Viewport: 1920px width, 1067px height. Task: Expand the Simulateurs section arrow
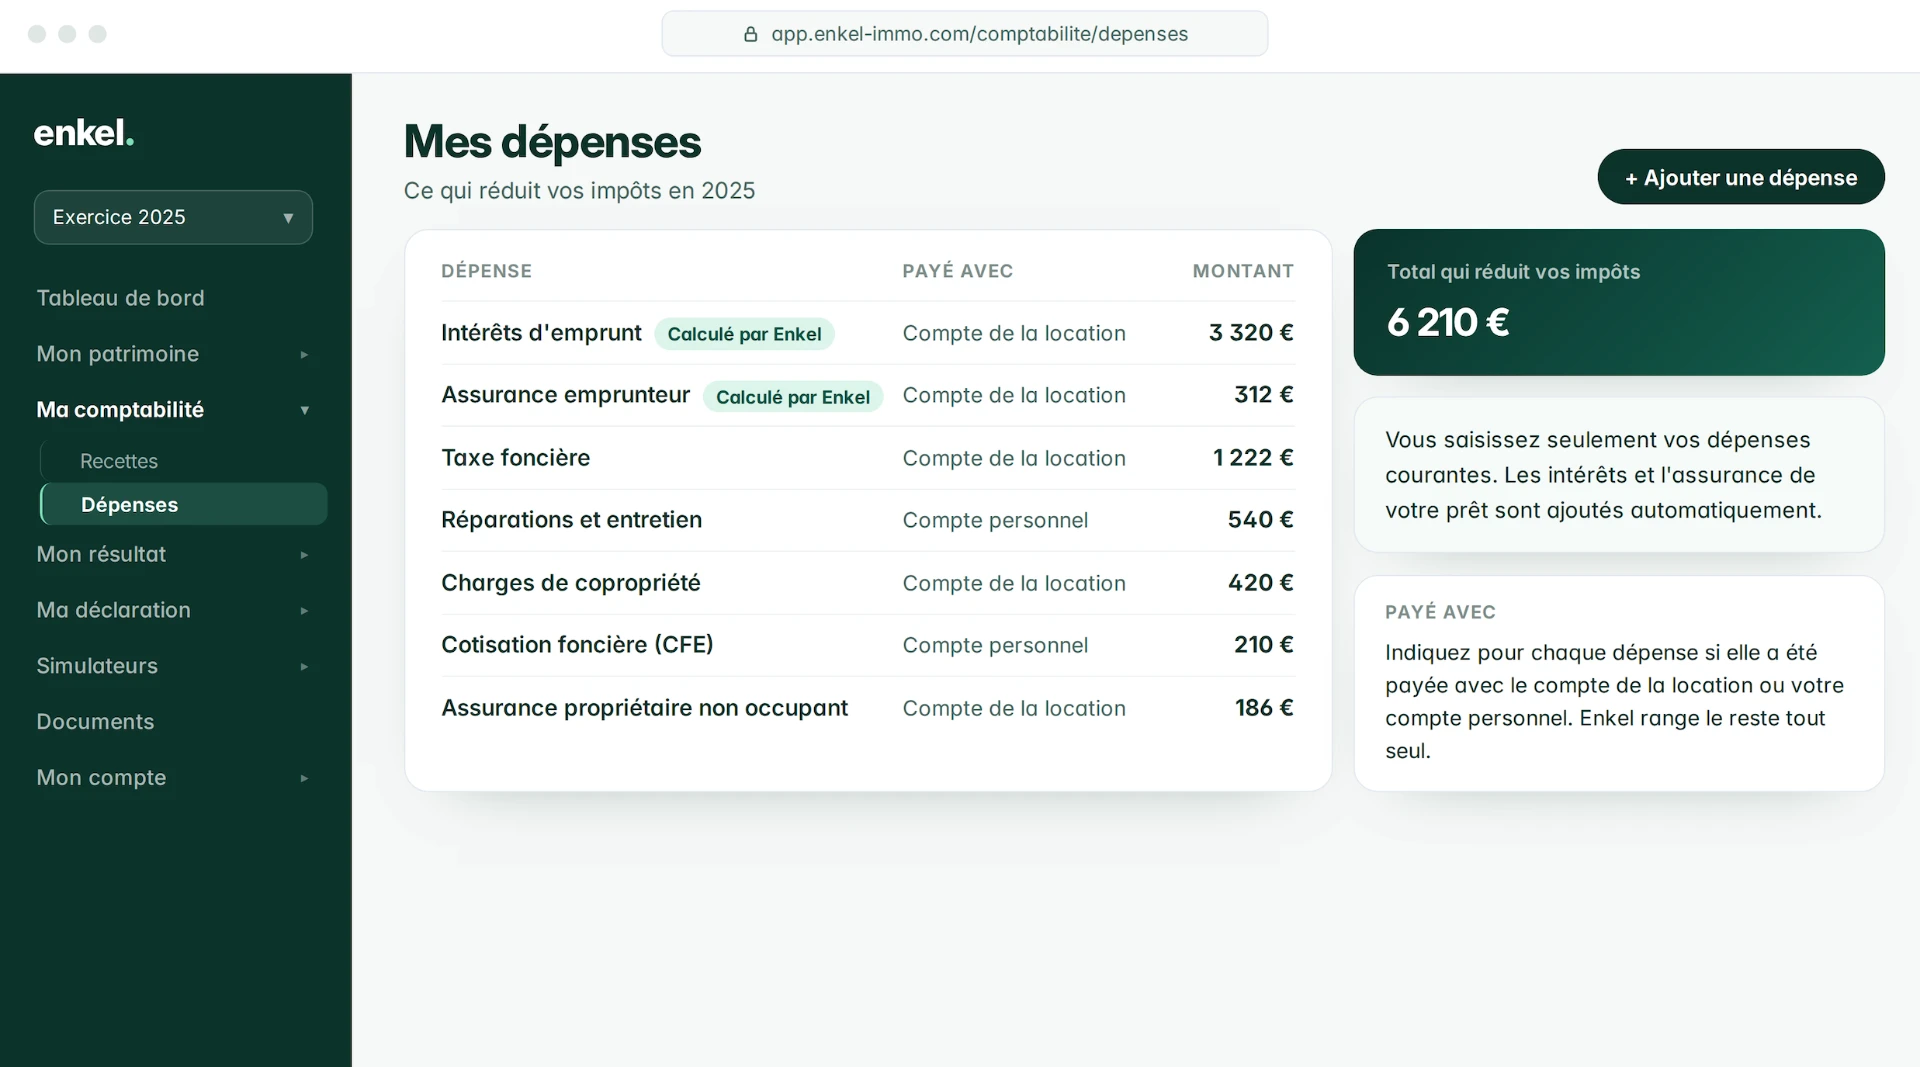[304, 667]
